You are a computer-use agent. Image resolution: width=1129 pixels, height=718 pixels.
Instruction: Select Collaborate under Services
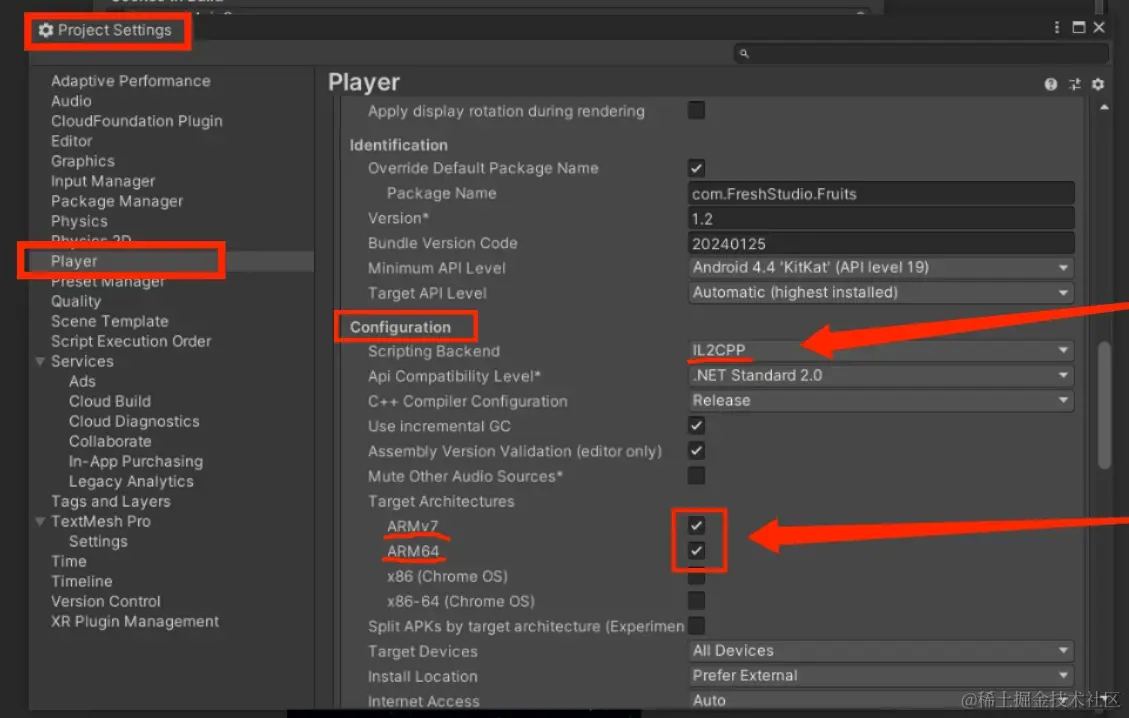pyautogui.click(x=110, y=441)
